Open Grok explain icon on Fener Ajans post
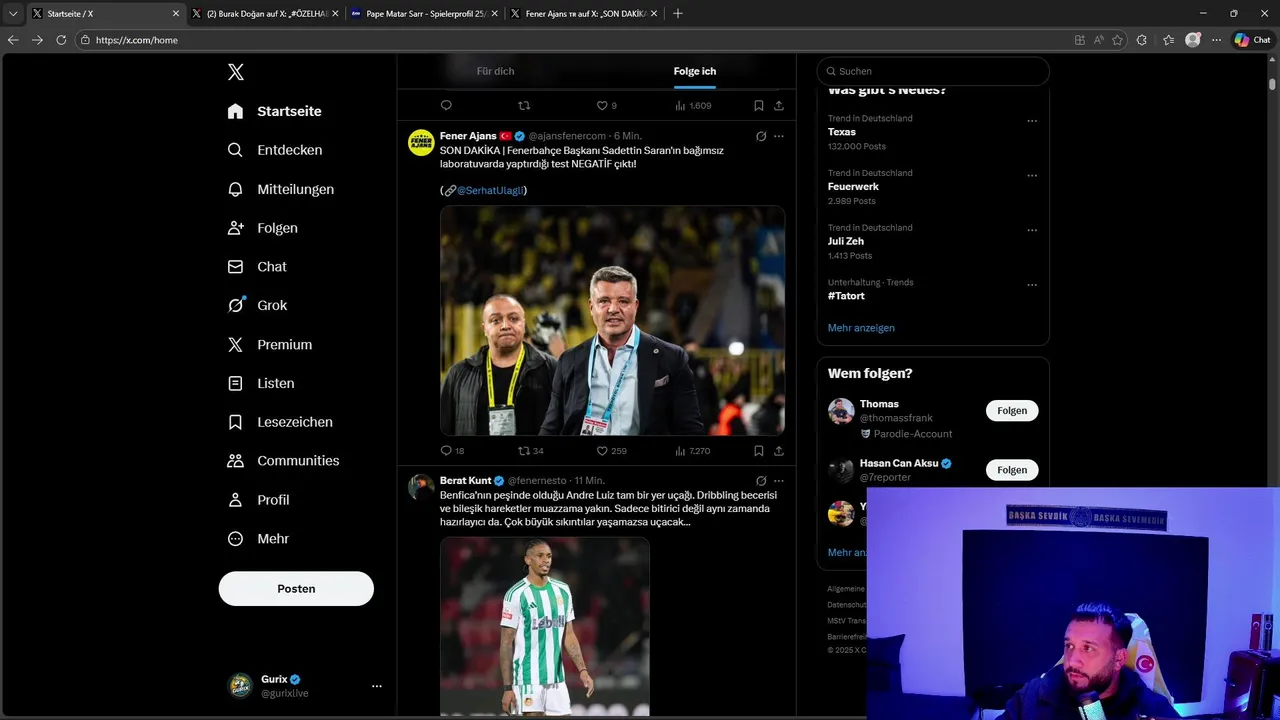Screen dimensions: 1280x720 pos(761,136)
